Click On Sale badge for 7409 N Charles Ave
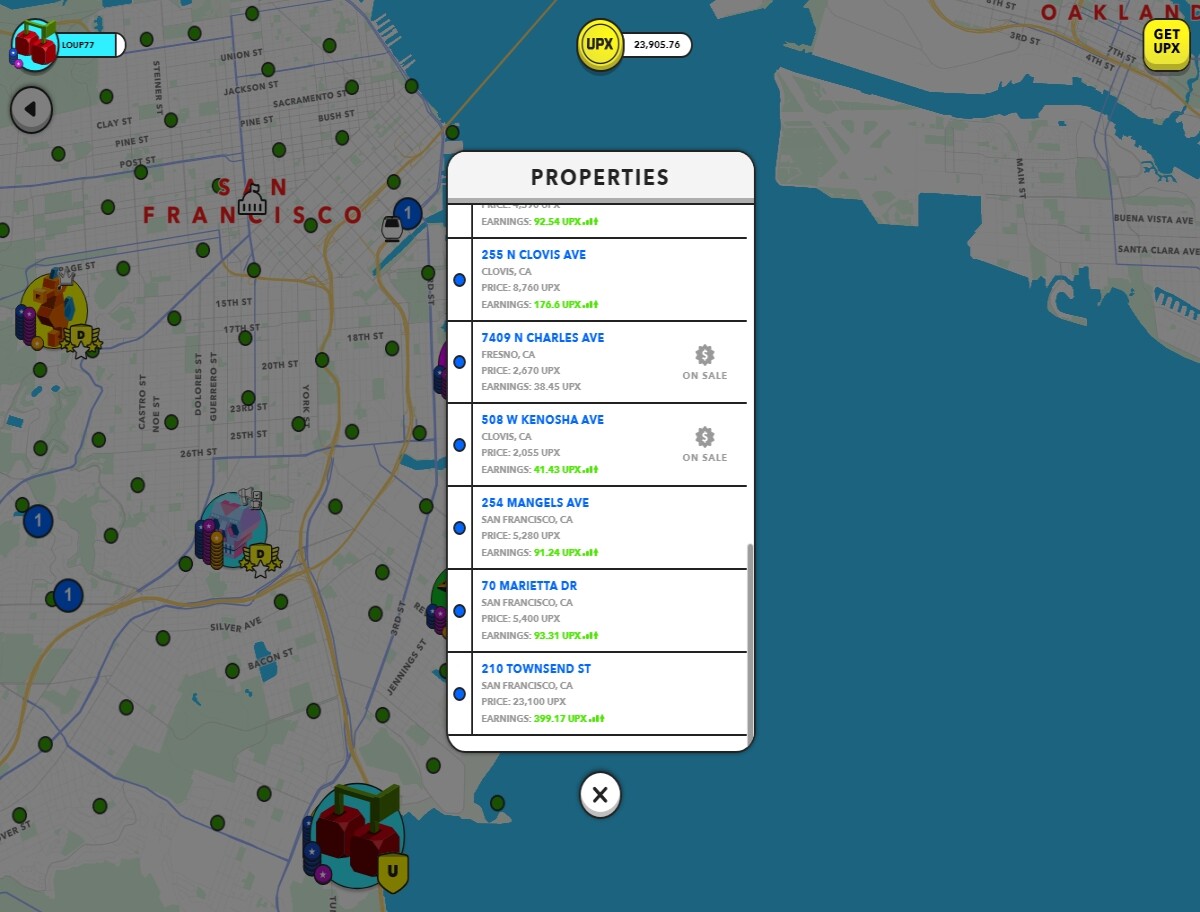Screen dimensions: 1200x912 (x=705, y=362)
